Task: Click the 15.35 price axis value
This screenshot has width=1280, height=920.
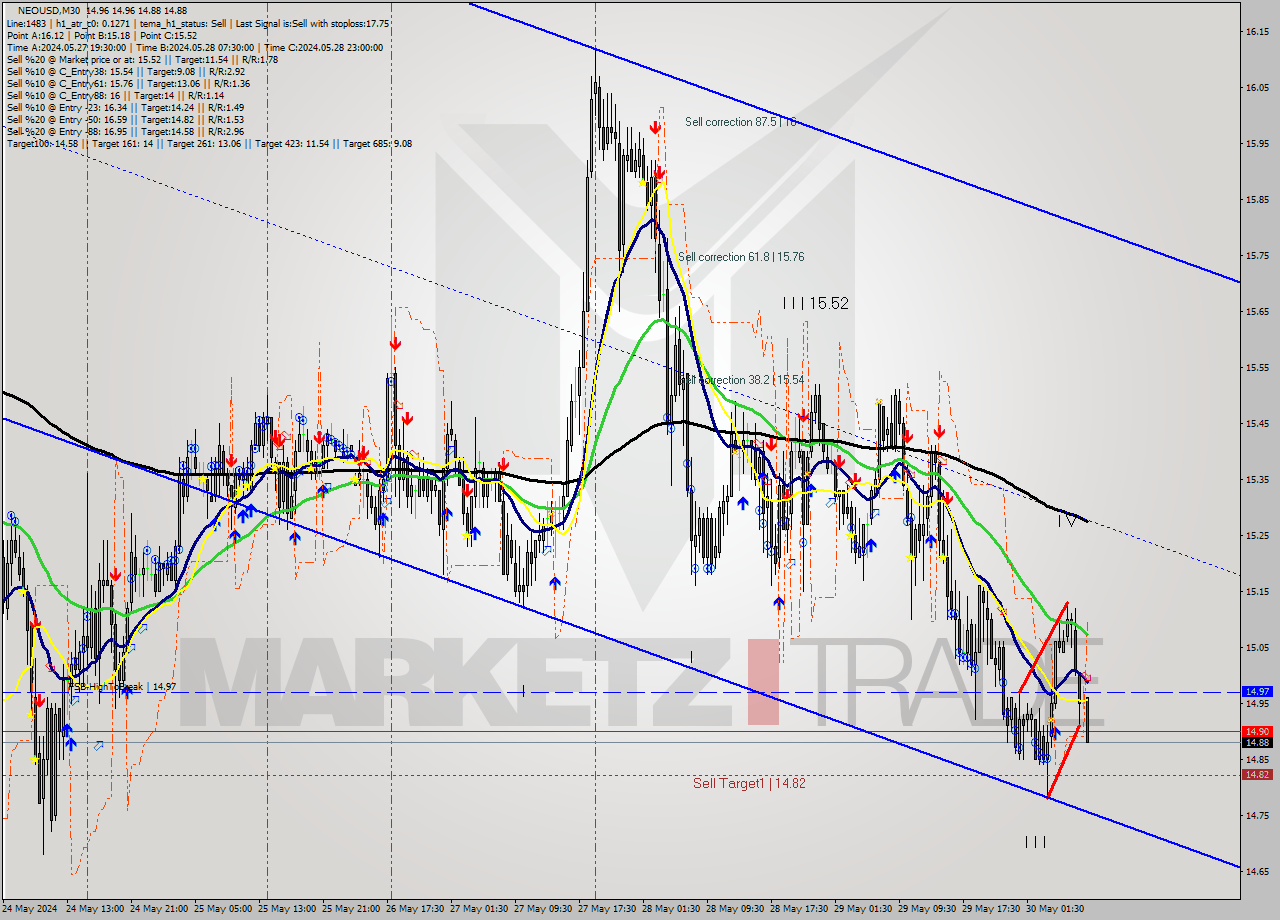Action: [x=1257, y=480]
